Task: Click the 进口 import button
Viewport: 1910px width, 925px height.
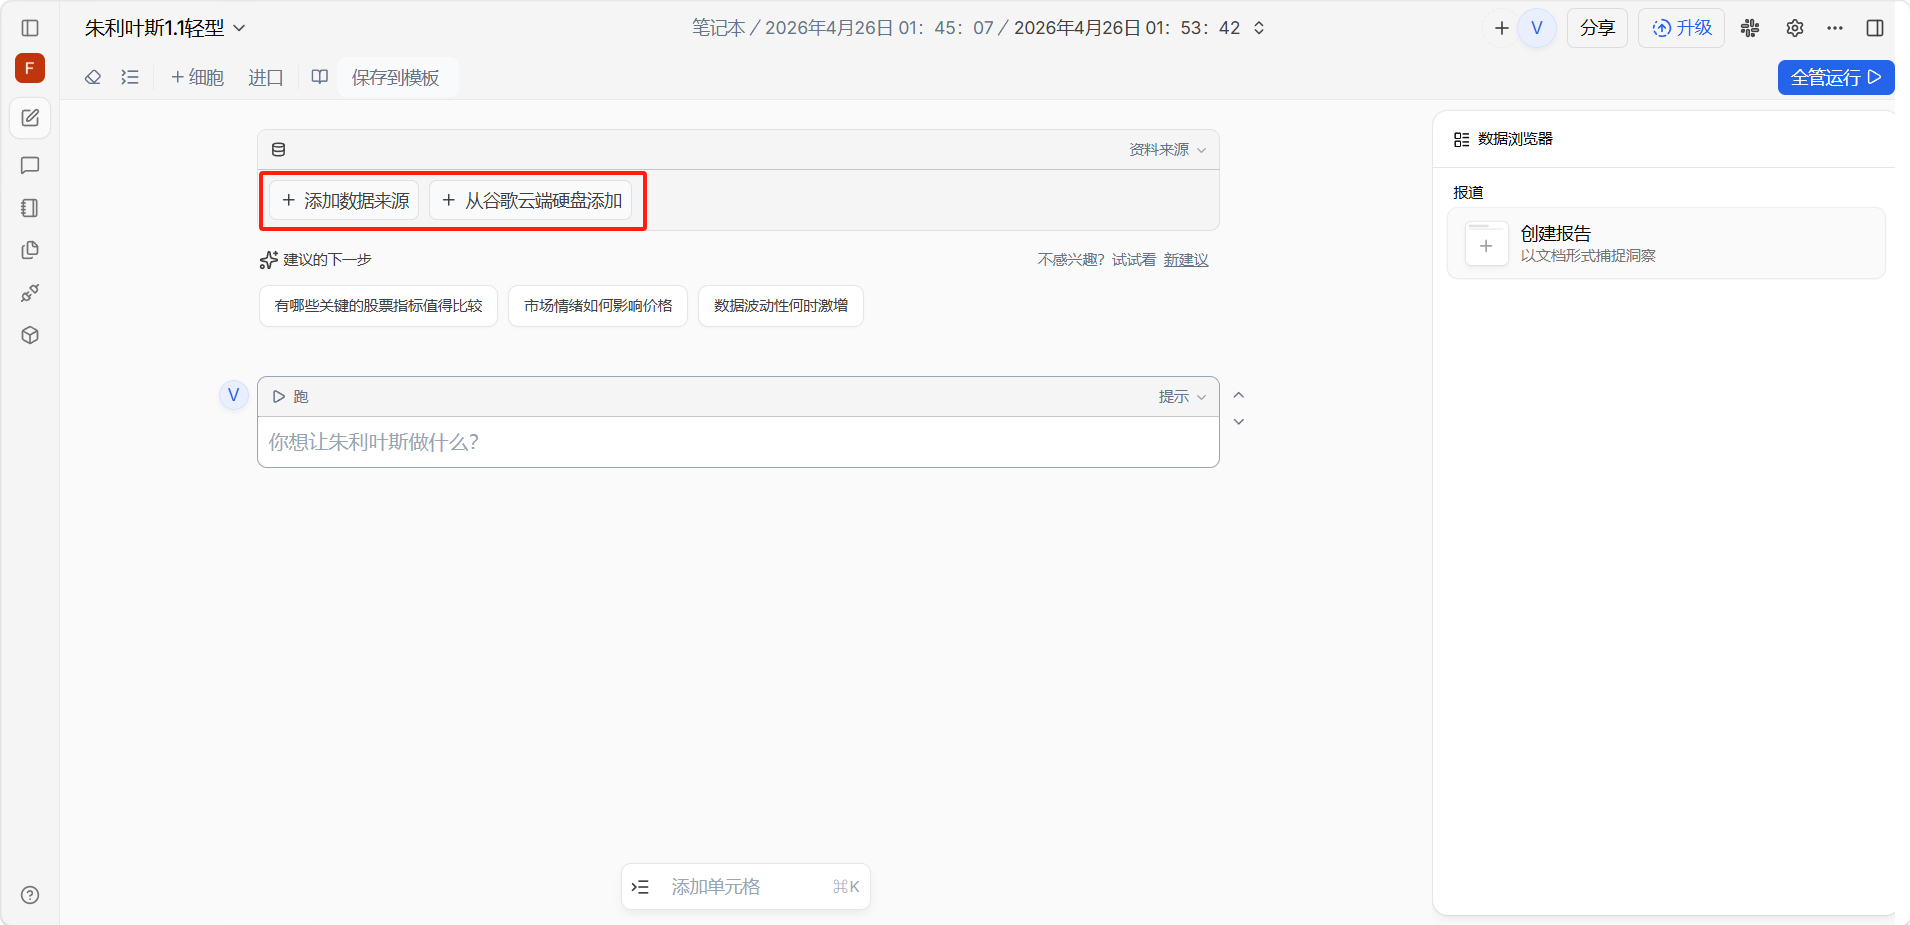Action: point(266,77)
